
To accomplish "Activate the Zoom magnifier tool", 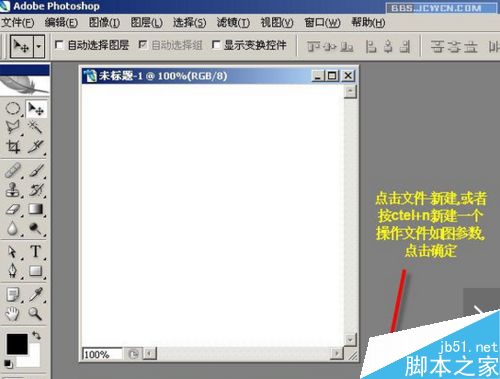I will 35,314.
